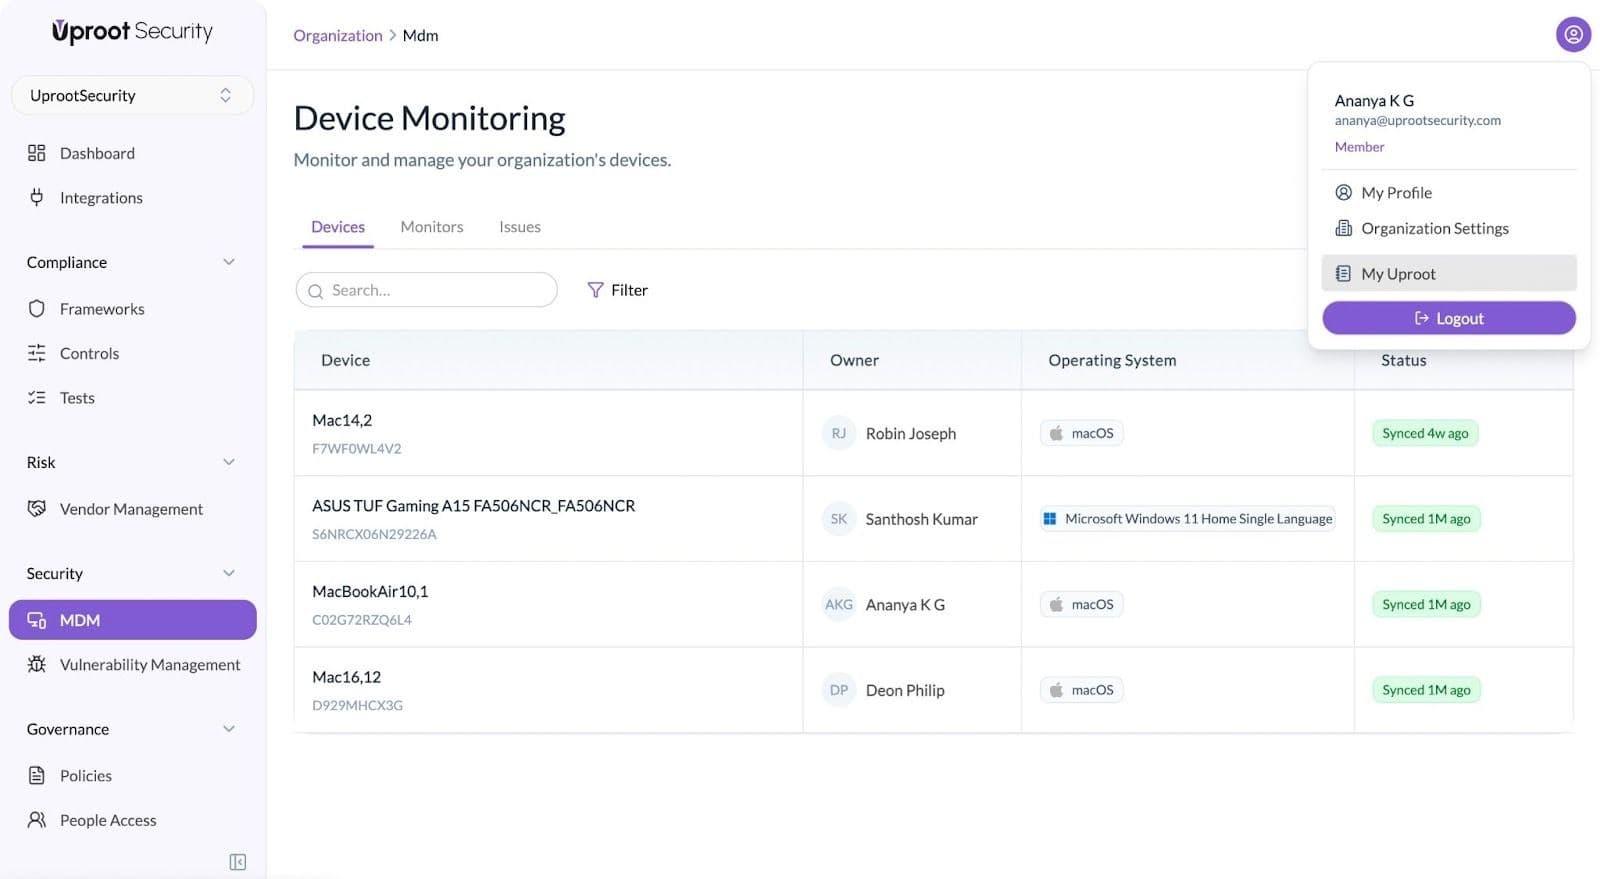Click the Integrations plug icon
The height and width of the screenshot is (879, 1600).
point(37,197)
